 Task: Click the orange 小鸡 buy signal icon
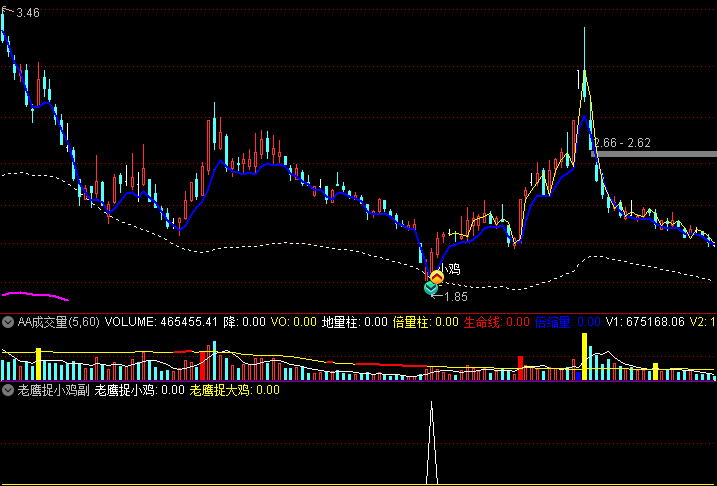[437, 277]
